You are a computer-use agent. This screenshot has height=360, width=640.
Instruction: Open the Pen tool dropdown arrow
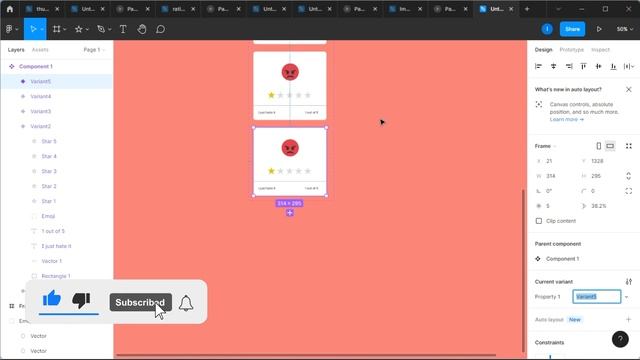109,29
